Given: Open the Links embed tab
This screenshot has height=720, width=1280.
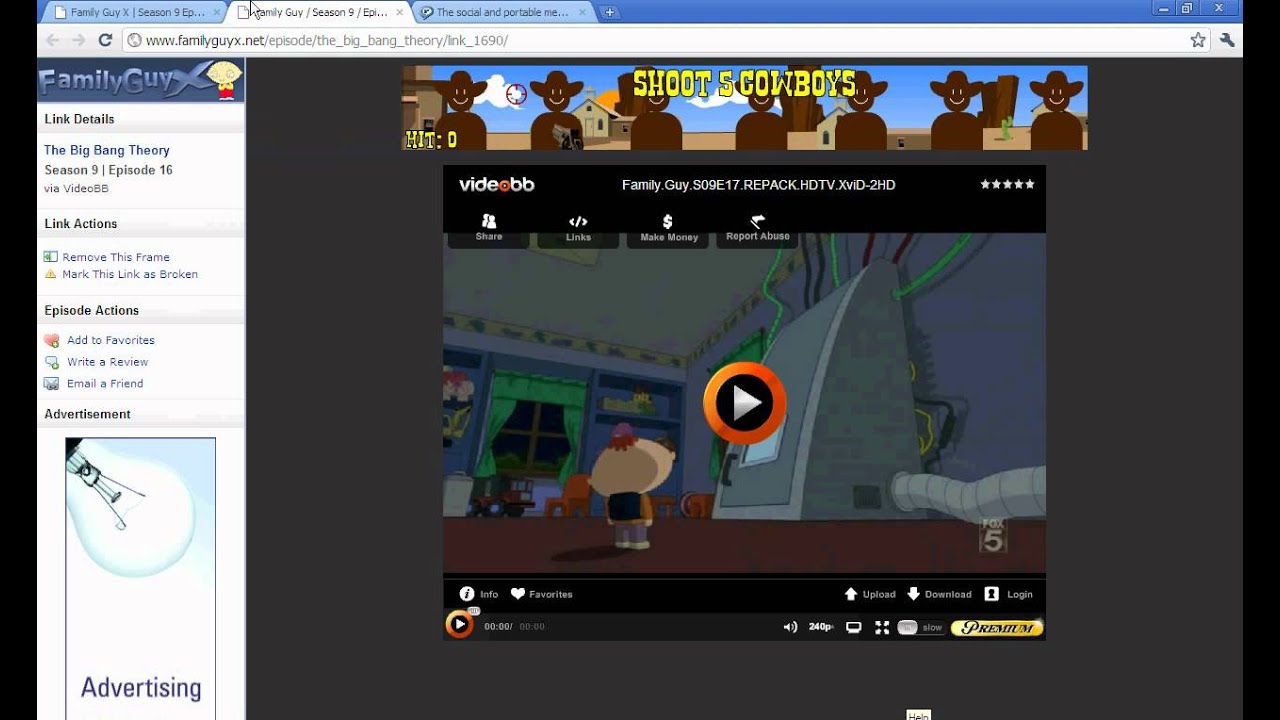Looking at the screenshot, I should (578, 229).
